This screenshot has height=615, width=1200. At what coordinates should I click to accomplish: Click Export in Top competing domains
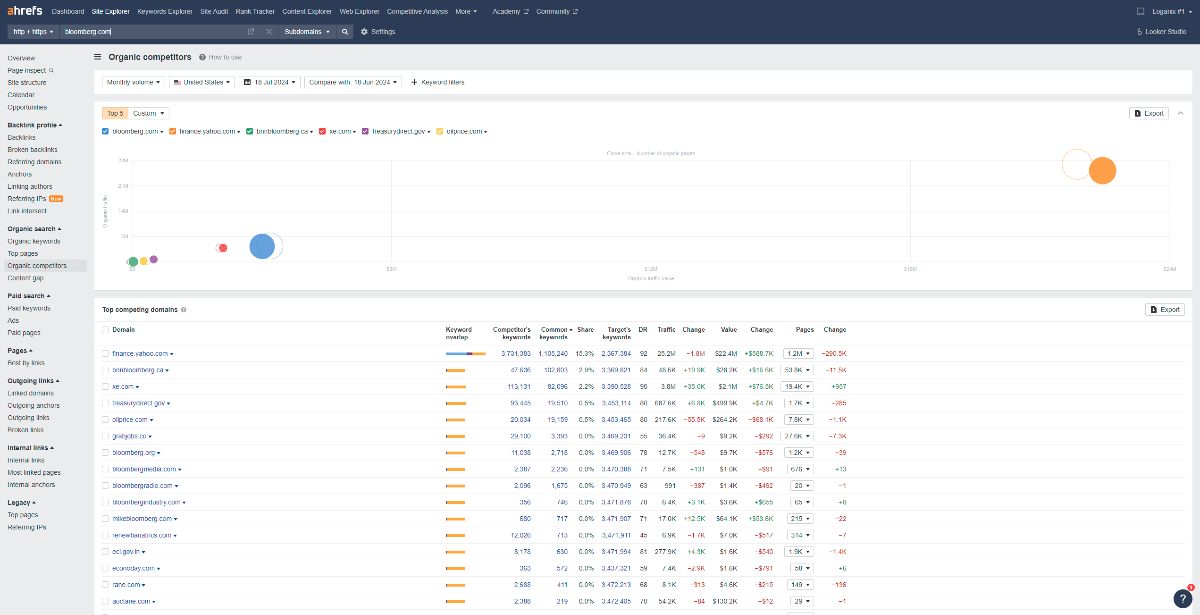tap(1165, 310)
